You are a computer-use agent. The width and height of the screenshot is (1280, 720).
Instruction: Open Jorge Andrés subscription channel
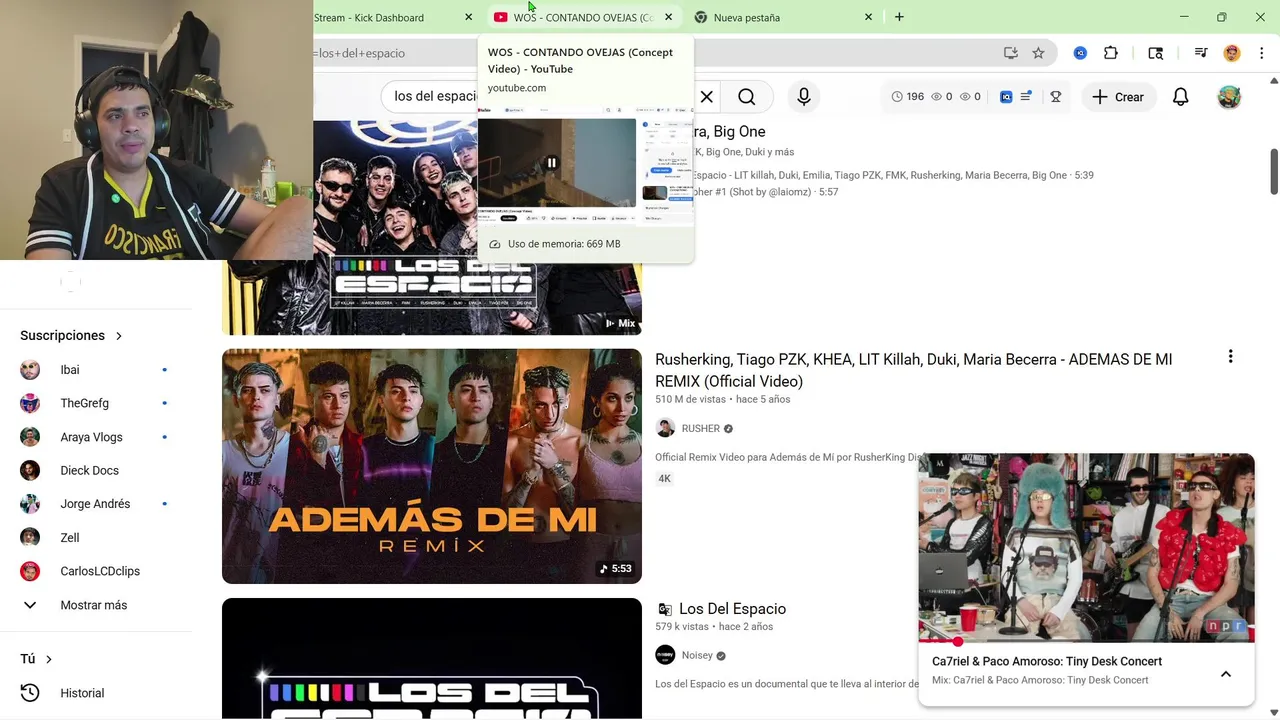(96, 504)
